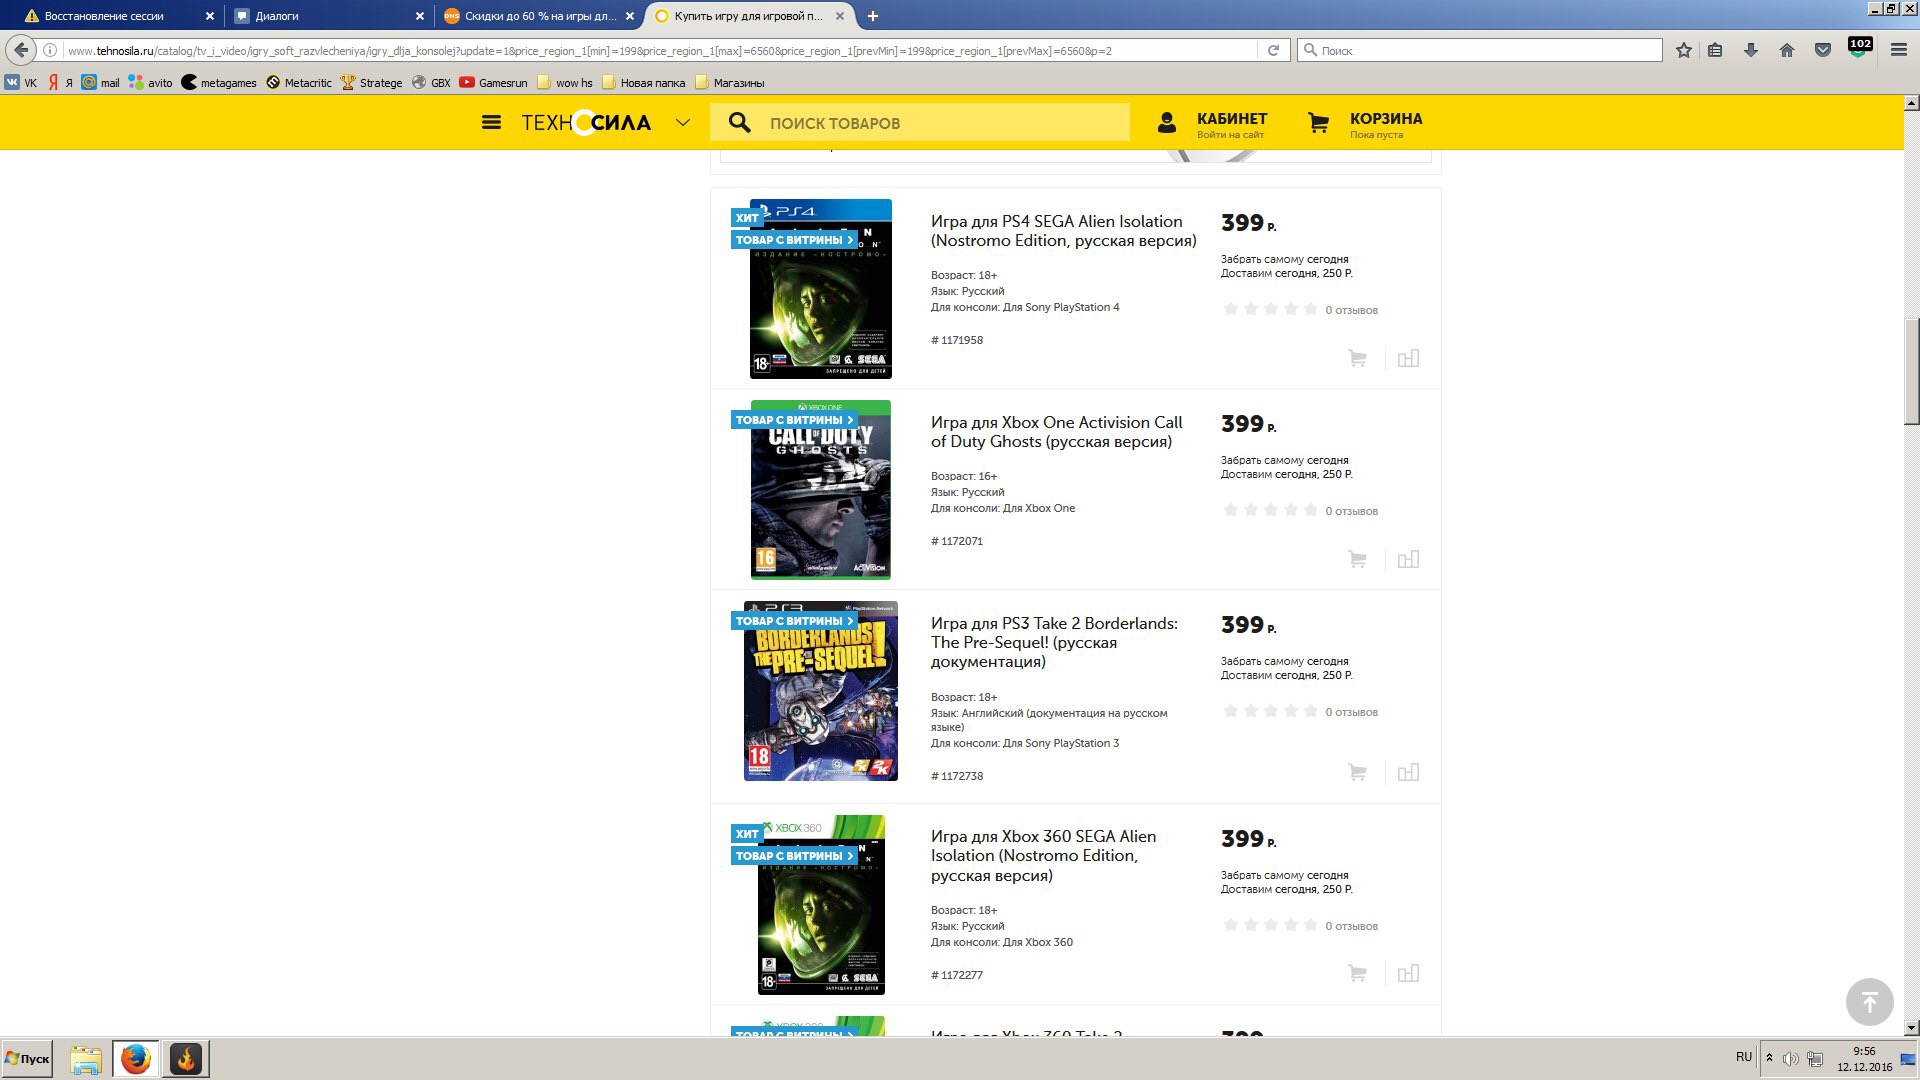The image size is (1920, 1080).
Task: Add Xbox 360 Alien Isolation to cart
Action: (1357, 973)
